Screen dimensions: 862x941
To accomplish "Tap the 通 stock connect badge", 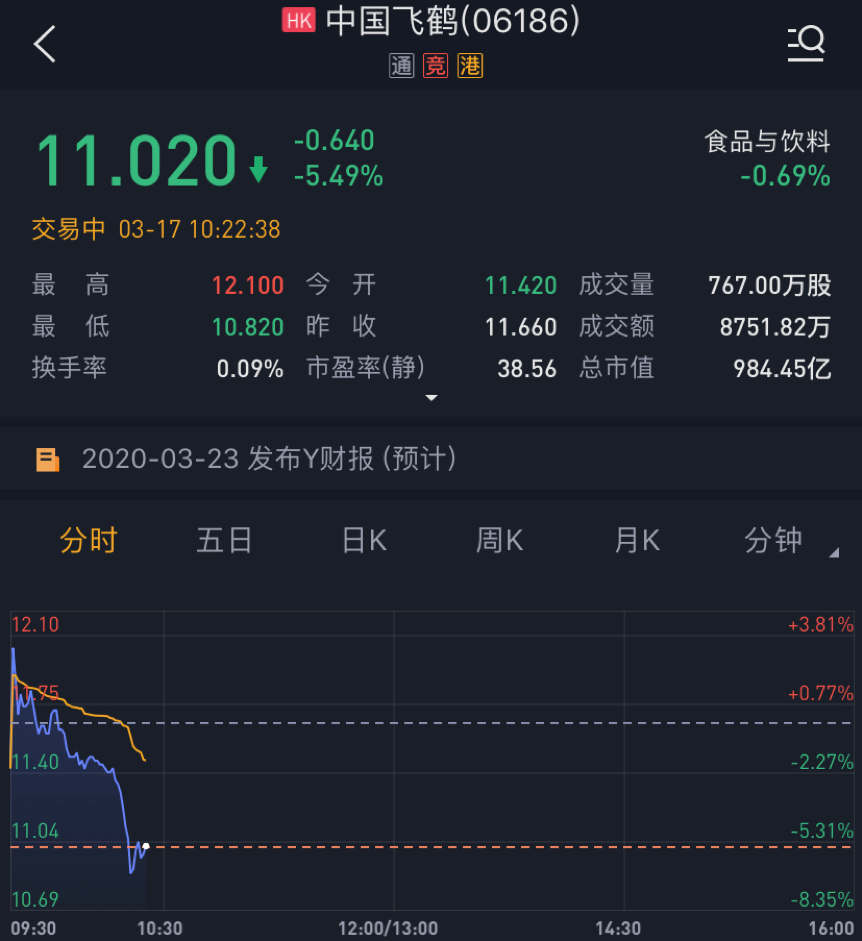I will pyautogui.click(x=401, y=66).
